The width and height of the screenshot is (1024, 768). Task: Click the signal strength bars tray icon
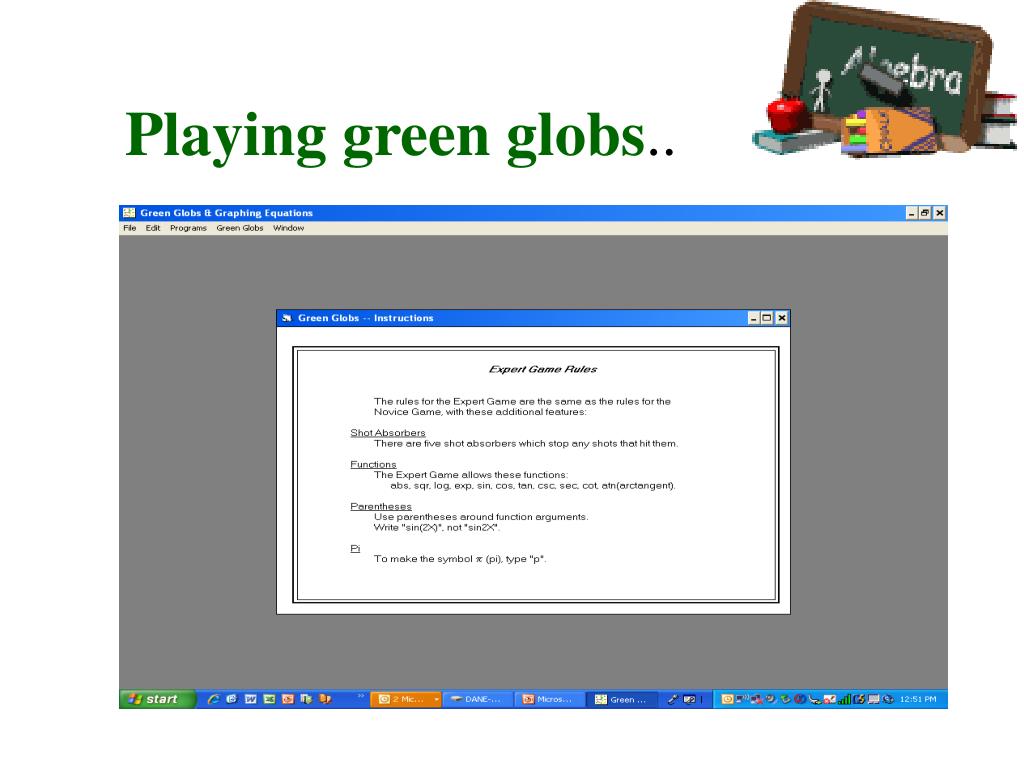click(844, 699)
